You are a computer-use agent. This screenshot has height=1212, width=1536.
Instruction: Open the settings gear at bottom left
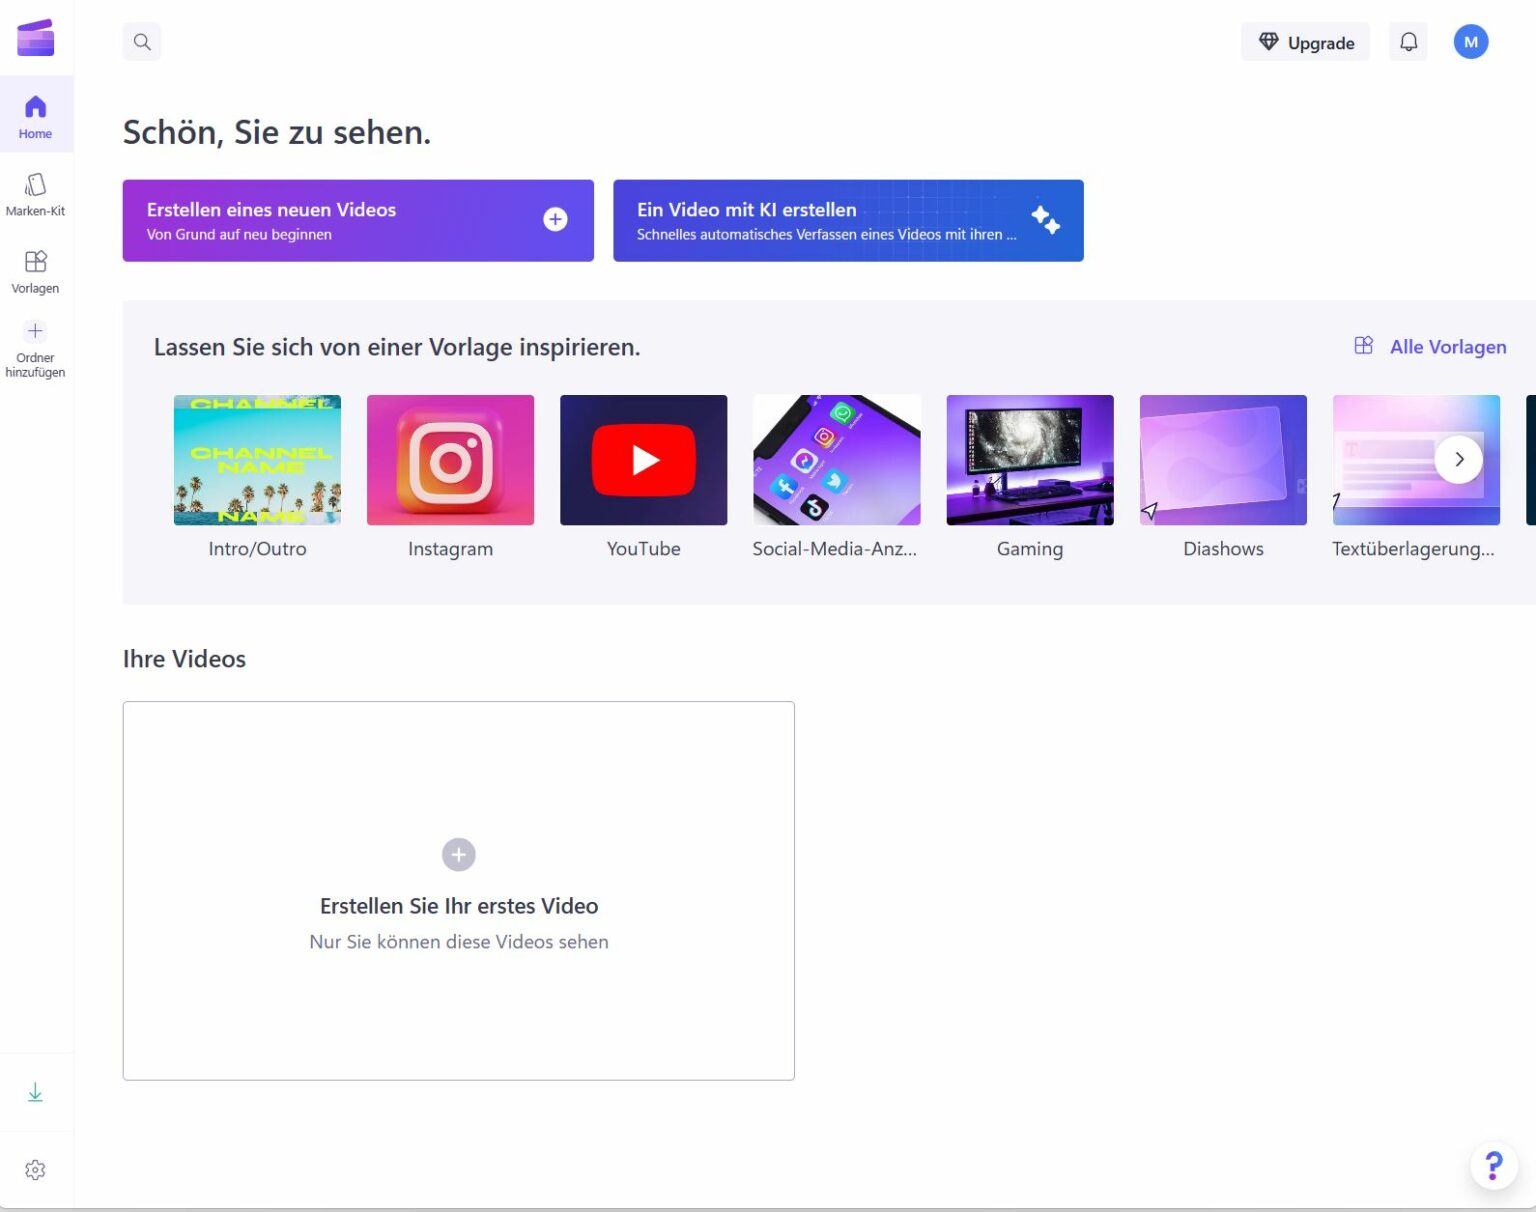click(x=36, y=1169)
